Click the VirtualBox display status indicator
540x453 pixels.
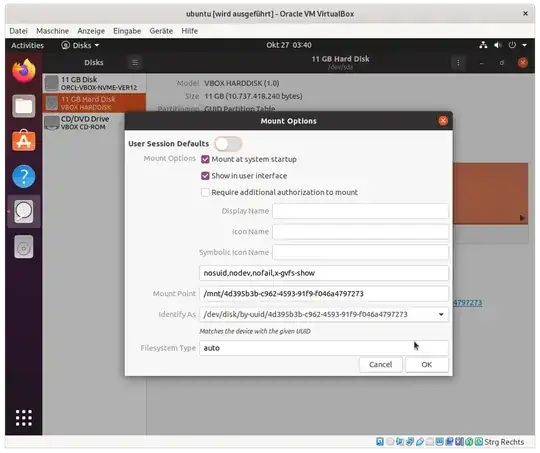tap(439, 442)
